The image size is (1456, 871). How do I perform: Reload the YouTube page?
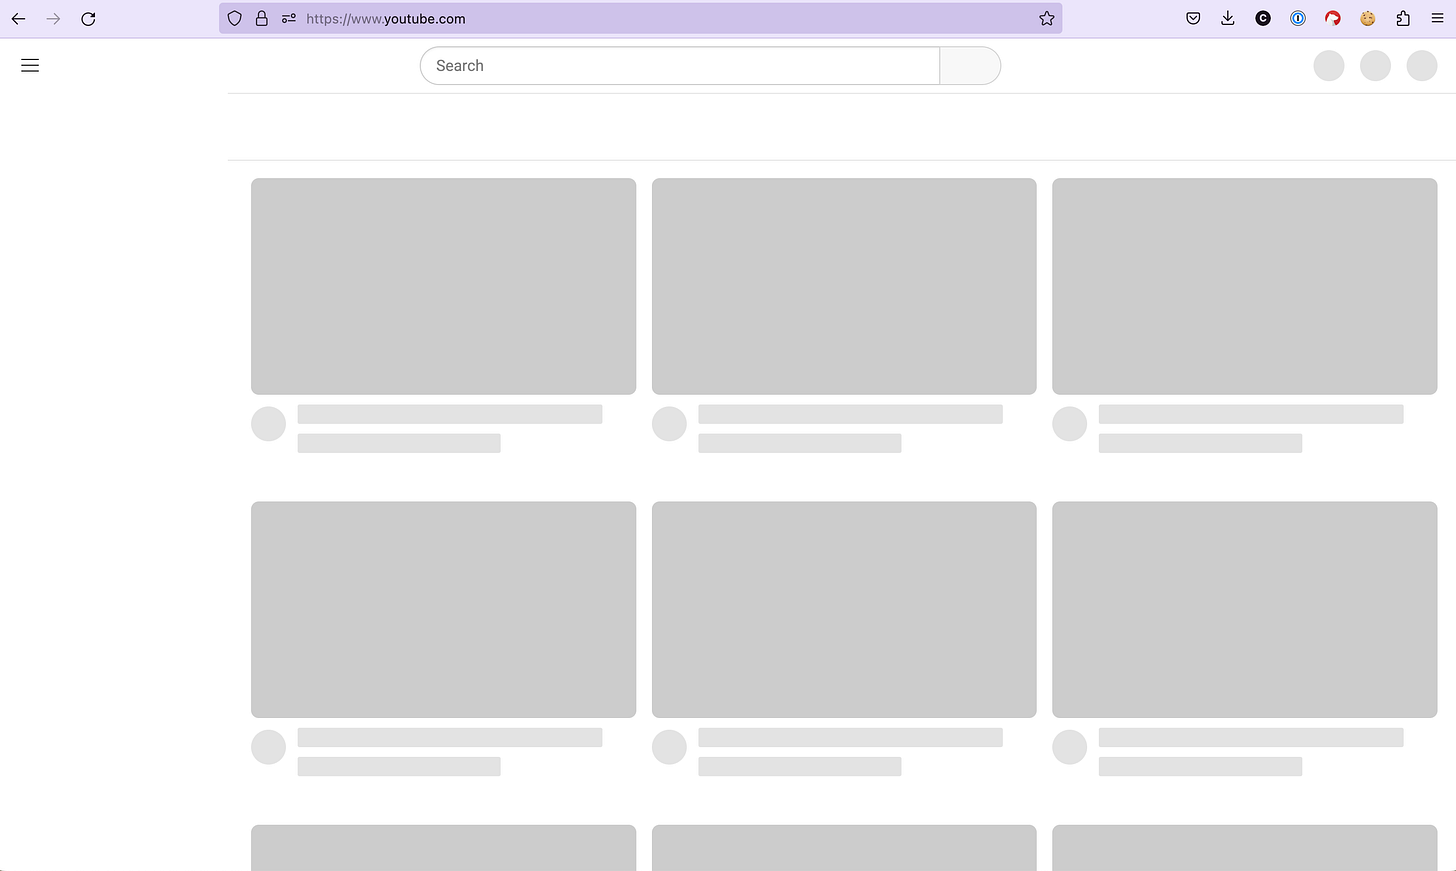point(88,19)
